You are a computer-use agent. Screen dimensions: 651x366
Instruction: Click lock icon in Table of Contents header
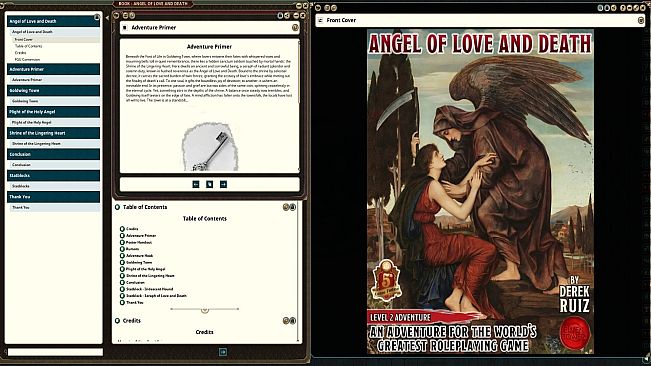pyautogui.click(x=293, y=207)
